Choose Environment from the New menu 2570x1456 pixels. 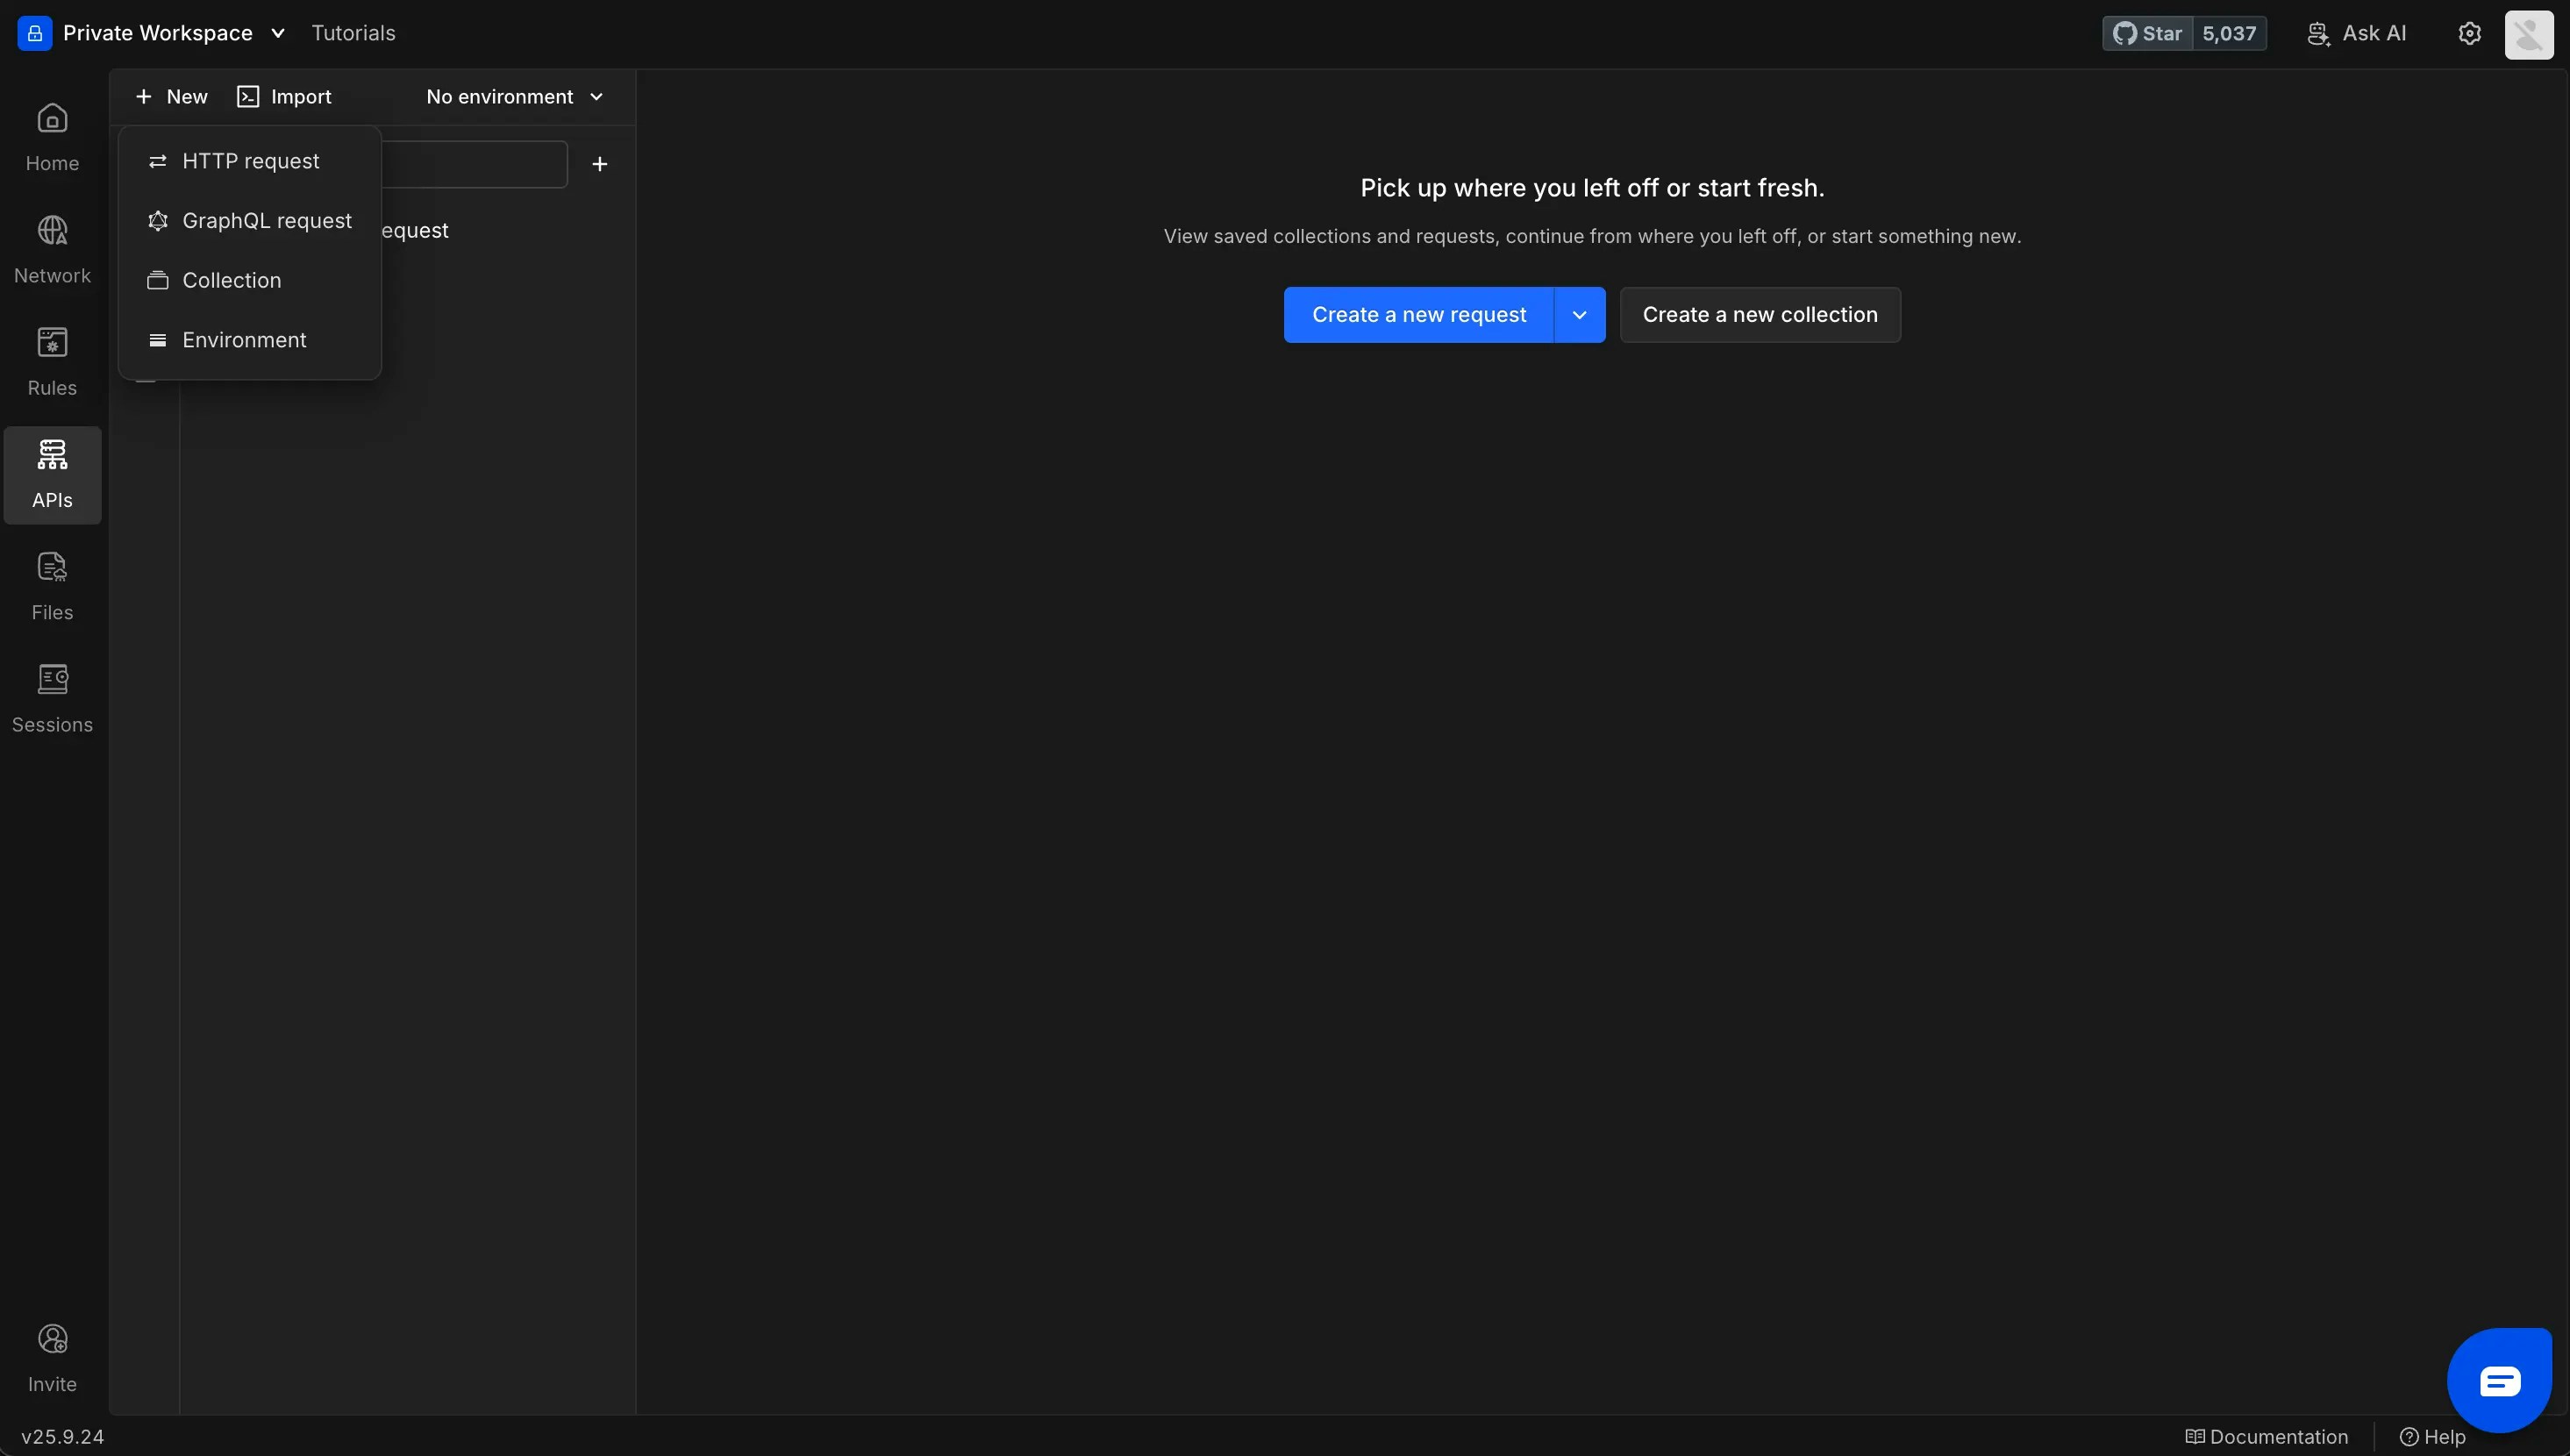pos(244,340)
